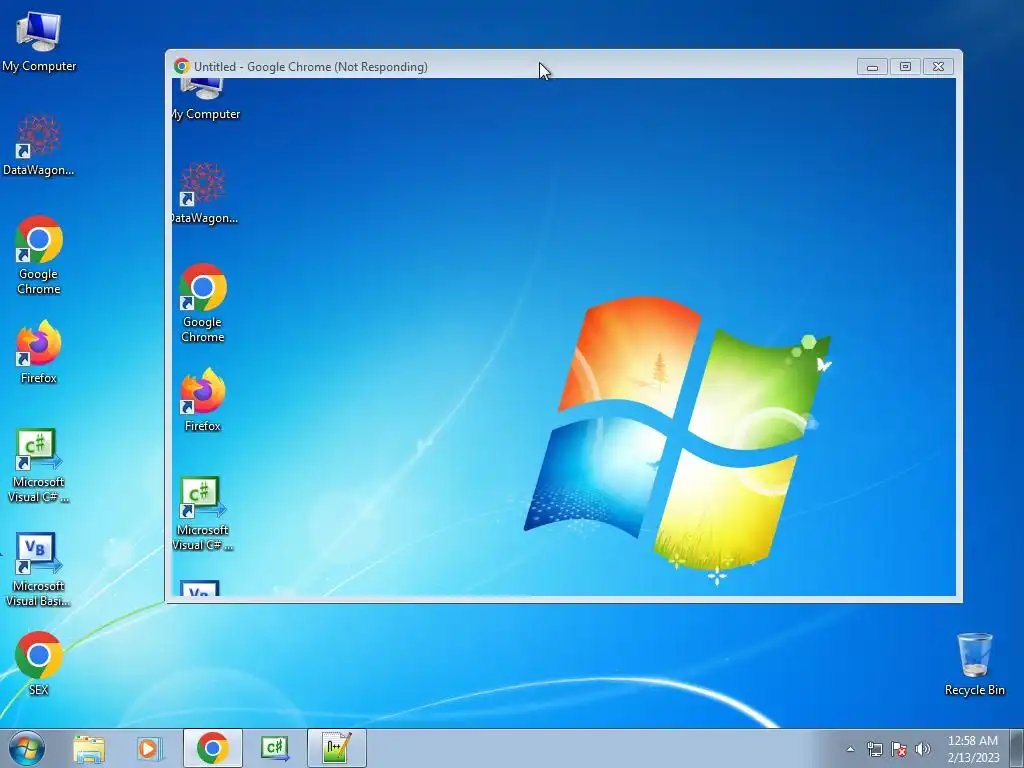Click My Computer inside the Chrome window
This screenshot has height=768, width=1024.
205,100
